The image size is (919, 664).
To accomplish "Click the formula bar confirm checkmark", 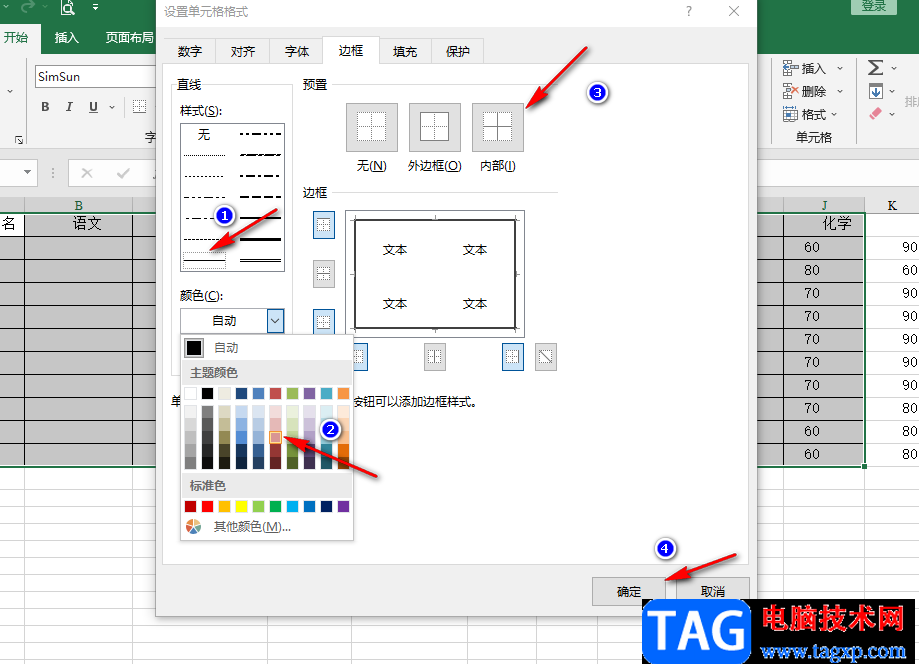I will tap(123, 173).
